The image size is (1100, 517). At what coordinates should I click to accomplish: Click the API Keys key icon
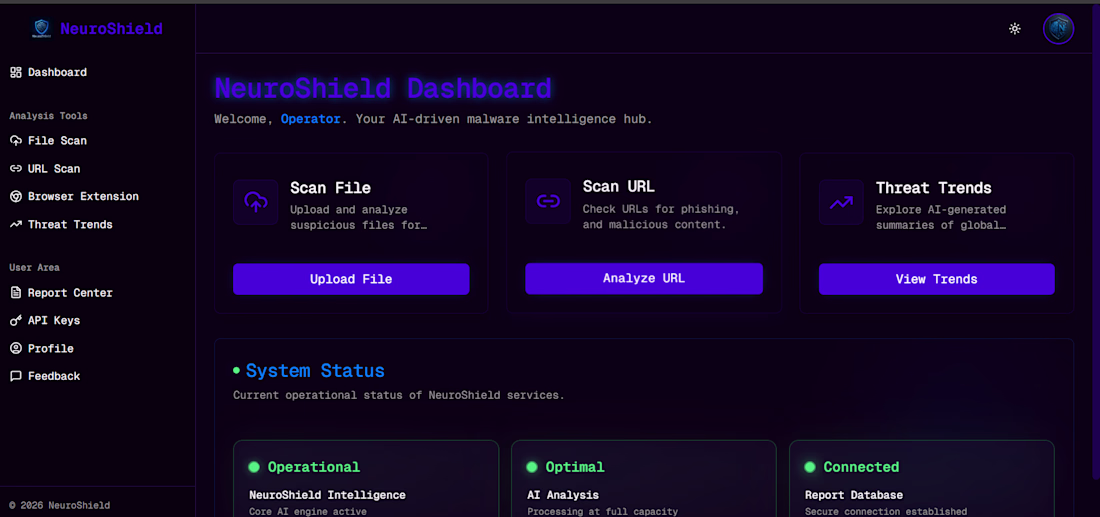(x=15, y=321)
